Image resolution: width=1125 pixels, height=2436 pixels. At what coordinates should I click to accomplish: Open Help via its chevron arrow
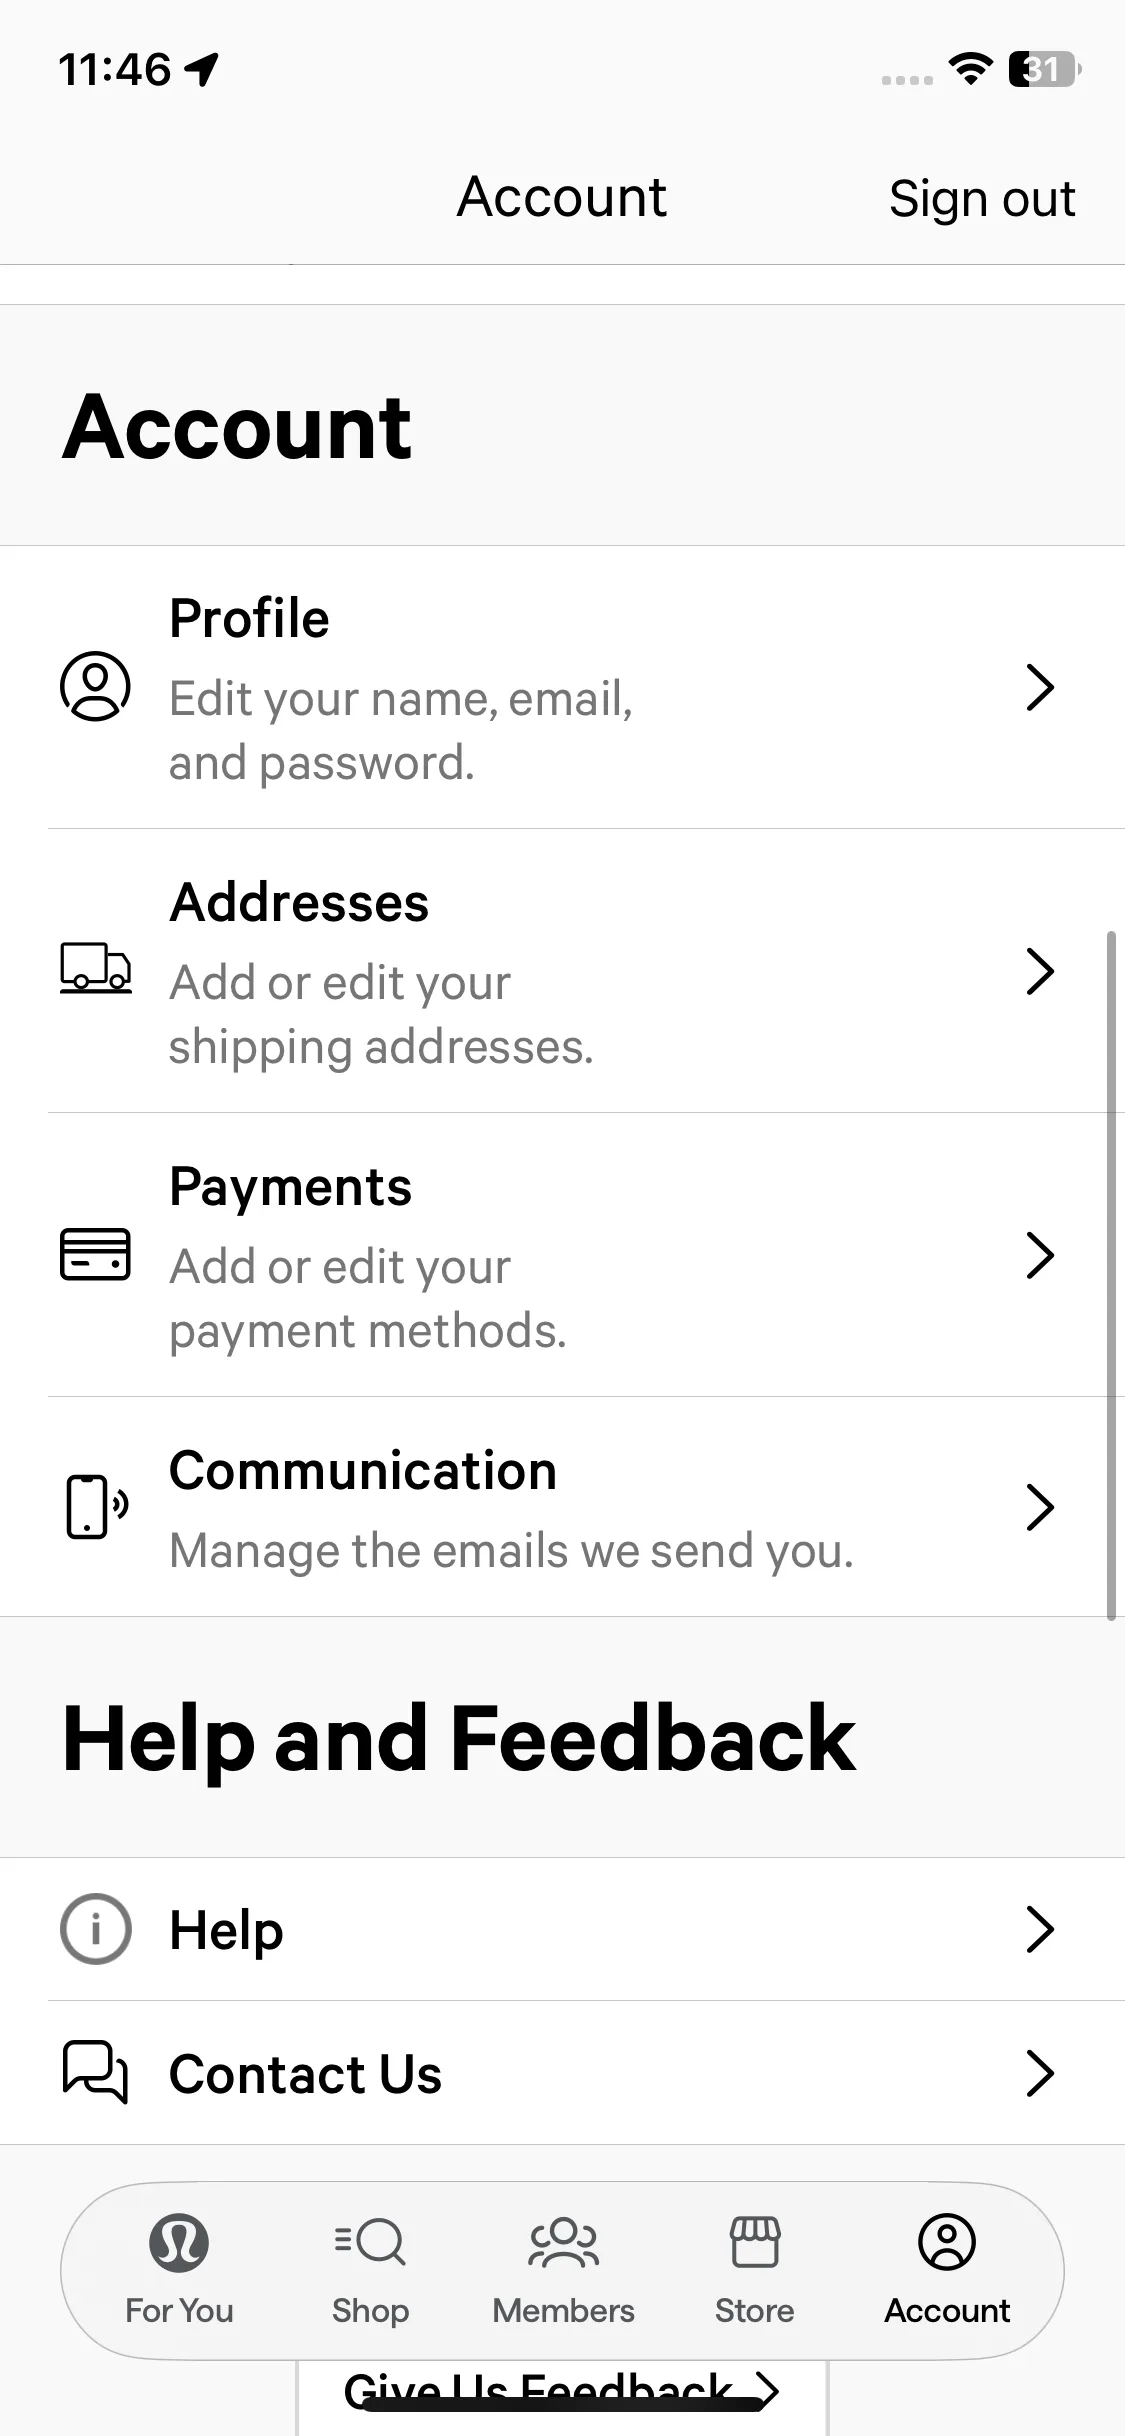1040,1929
